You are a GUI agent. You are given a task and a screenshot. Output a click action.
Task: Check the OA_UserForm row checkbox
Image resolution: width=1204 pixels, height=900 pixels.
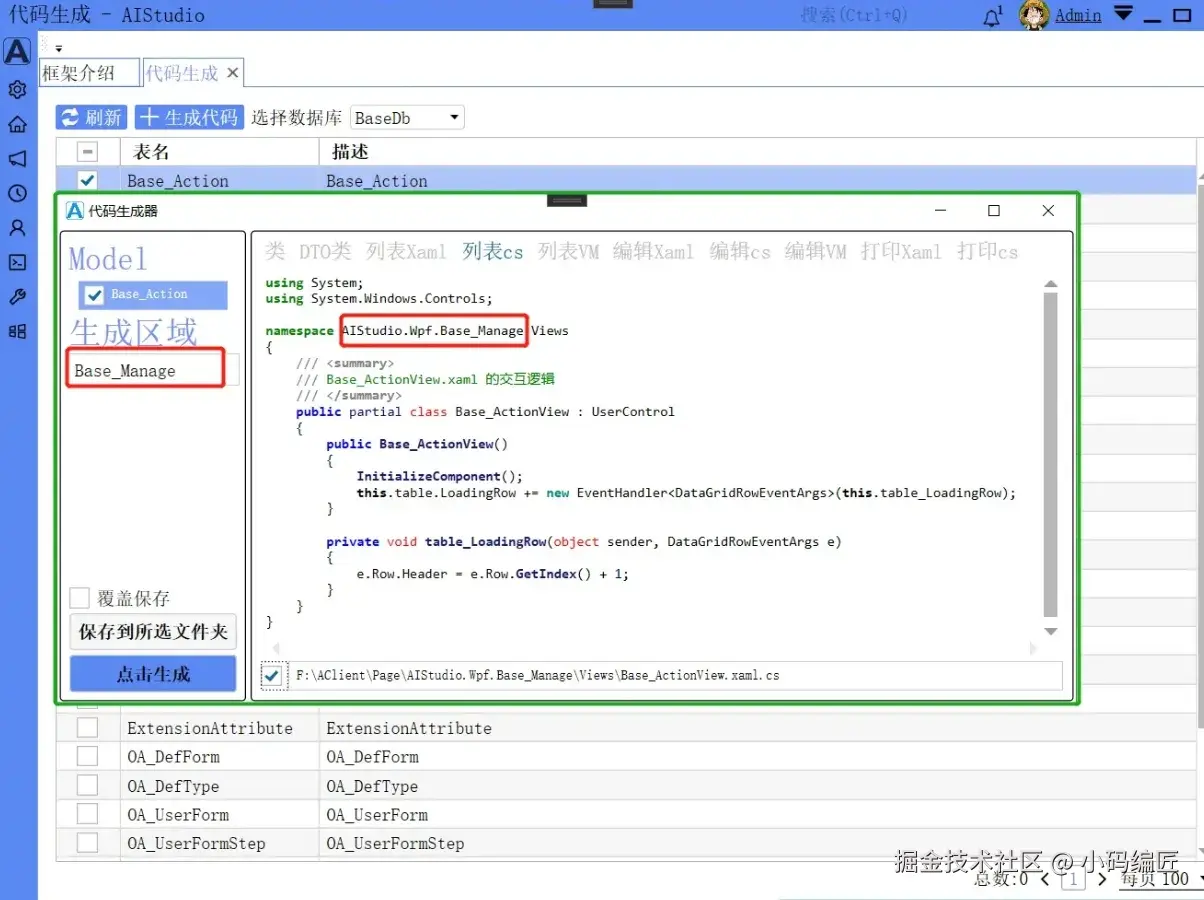[87, 815]
